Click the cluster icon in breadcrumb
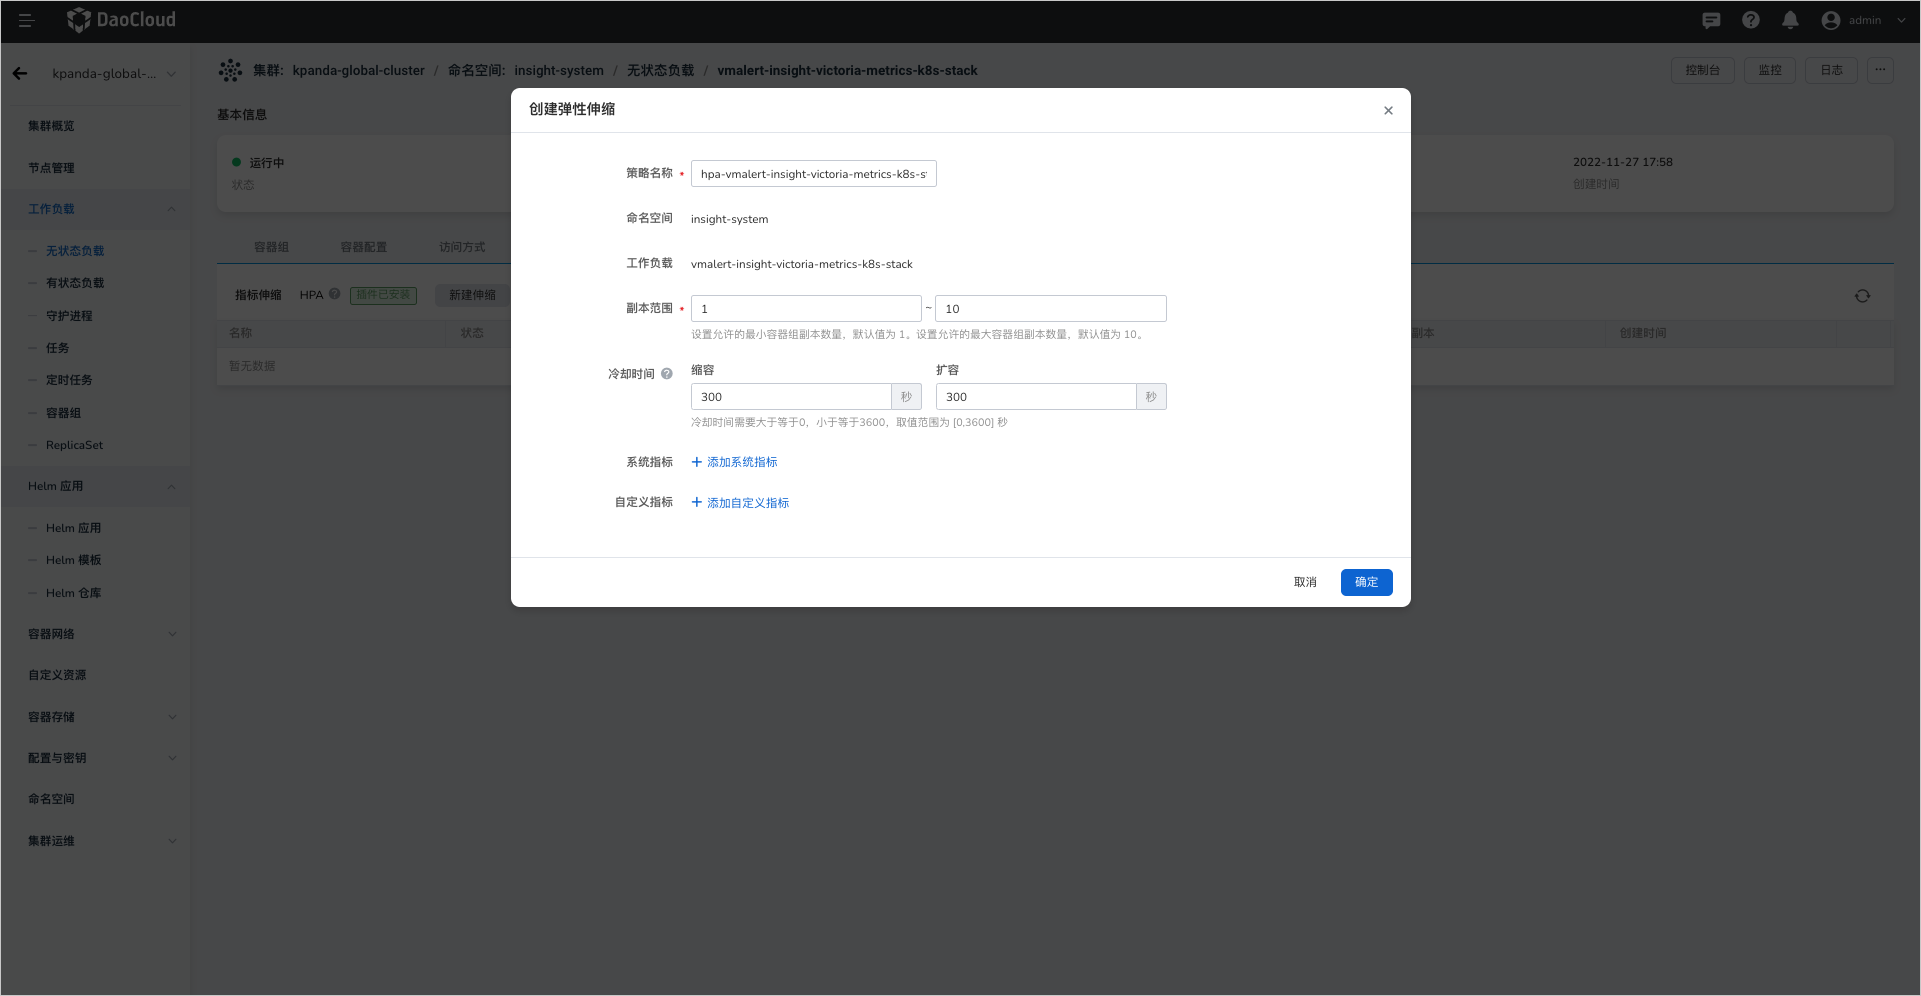Viewport: 1921px width, 996px height. tap(230, 70)
